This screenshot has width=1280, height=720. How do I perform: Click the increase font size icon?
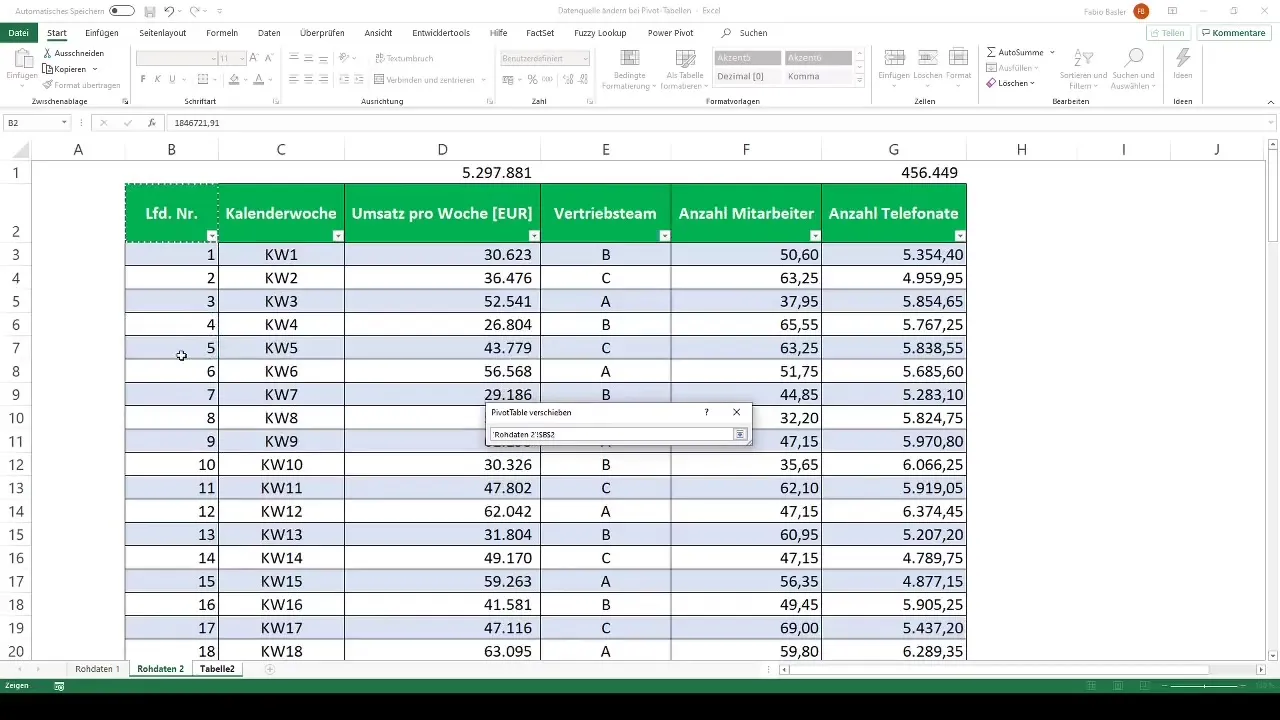pyautogui.click(x=255, y=59)
